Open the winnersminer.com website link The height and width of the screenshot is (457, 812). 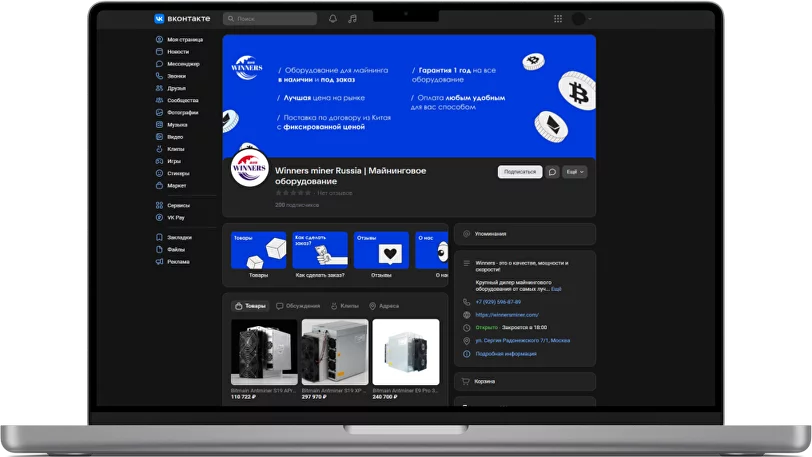[x=507, y=315]
